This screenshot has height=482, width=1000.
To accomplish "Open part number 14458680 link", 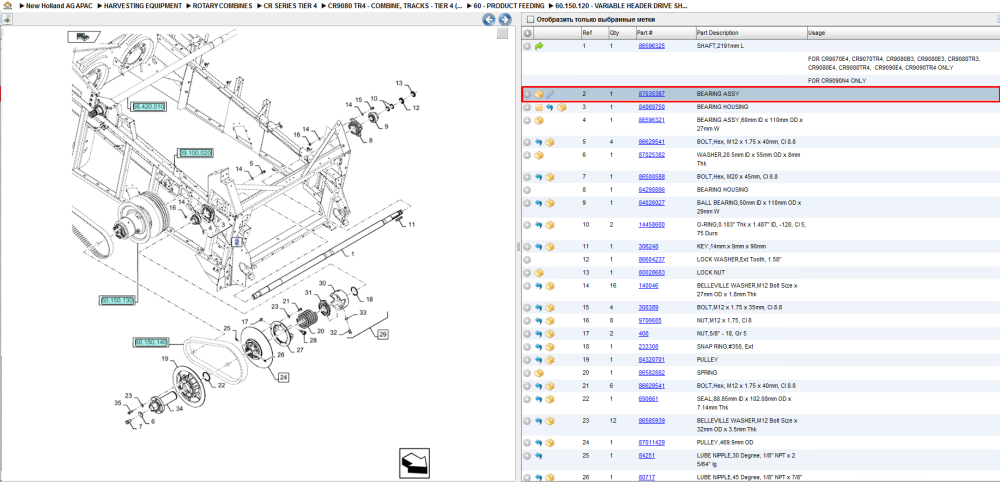I will [652, 225].
